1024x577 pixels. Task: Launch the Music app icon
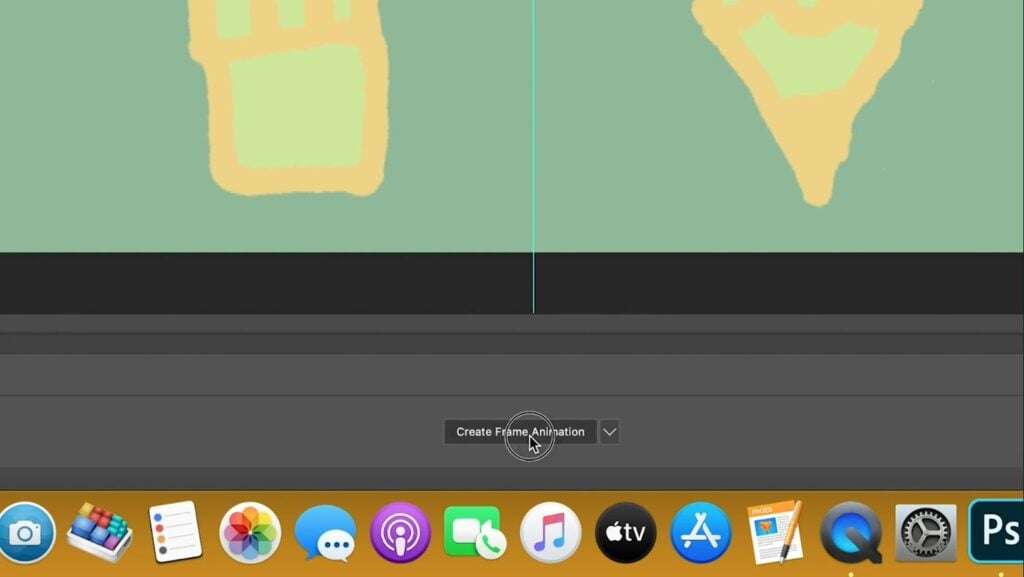tap(550, 532)
